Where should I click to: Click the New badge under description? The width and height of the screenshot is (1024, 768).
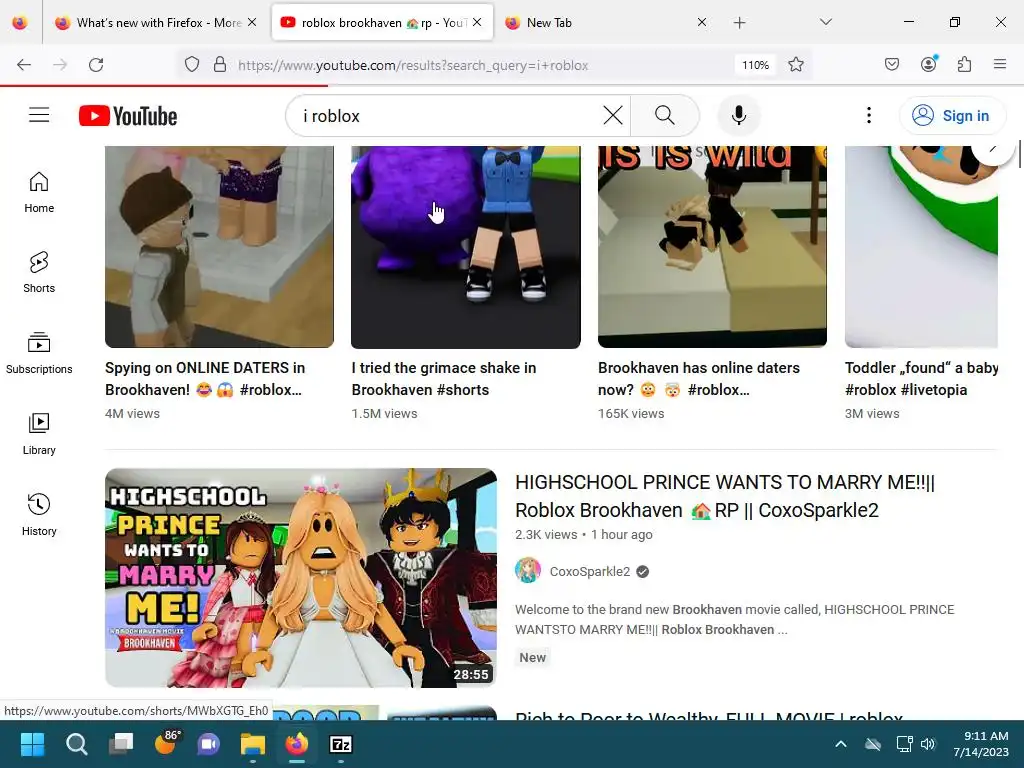[x=532, y=658]
